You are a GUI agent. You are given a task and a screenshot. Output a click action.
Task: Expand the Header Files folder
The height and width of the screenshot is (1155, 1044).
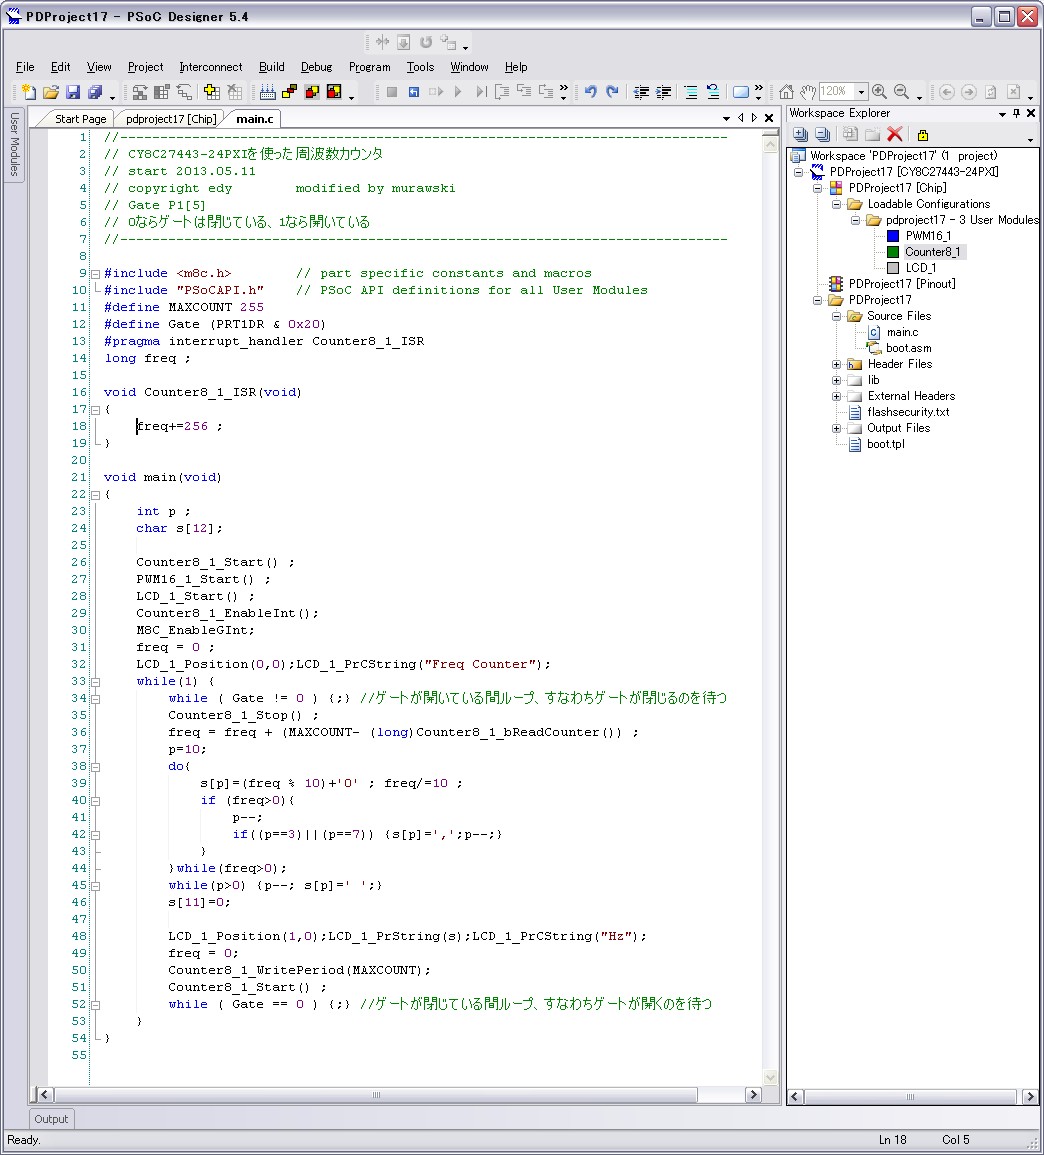pos(836,364)
